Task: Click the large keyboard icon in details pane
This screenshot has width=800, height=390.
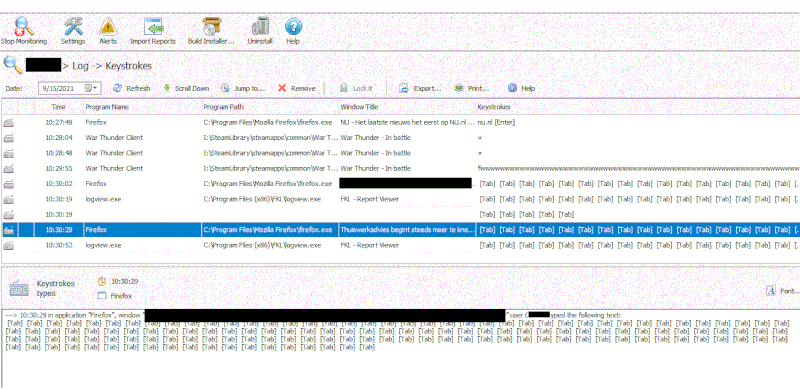Action: (x=19, y=288)
